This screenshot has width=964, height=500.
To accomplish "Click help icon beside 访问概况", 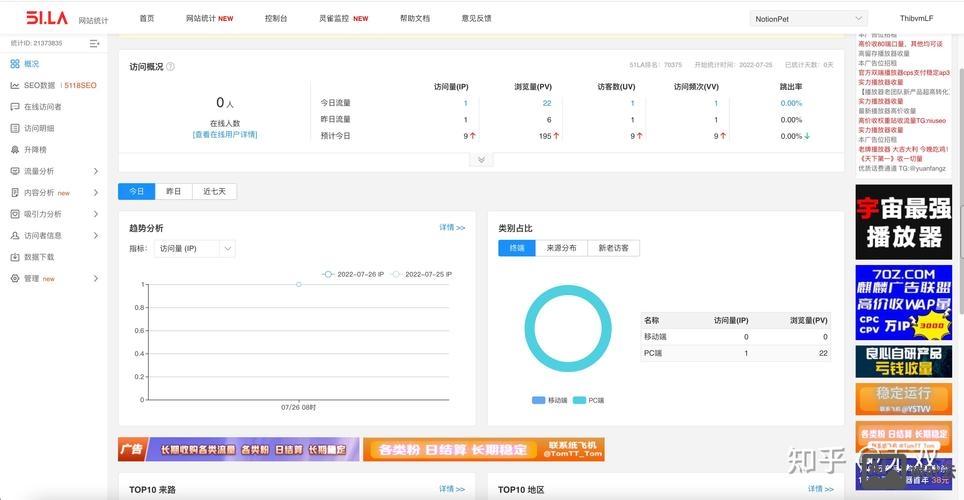I will (170, 66).
